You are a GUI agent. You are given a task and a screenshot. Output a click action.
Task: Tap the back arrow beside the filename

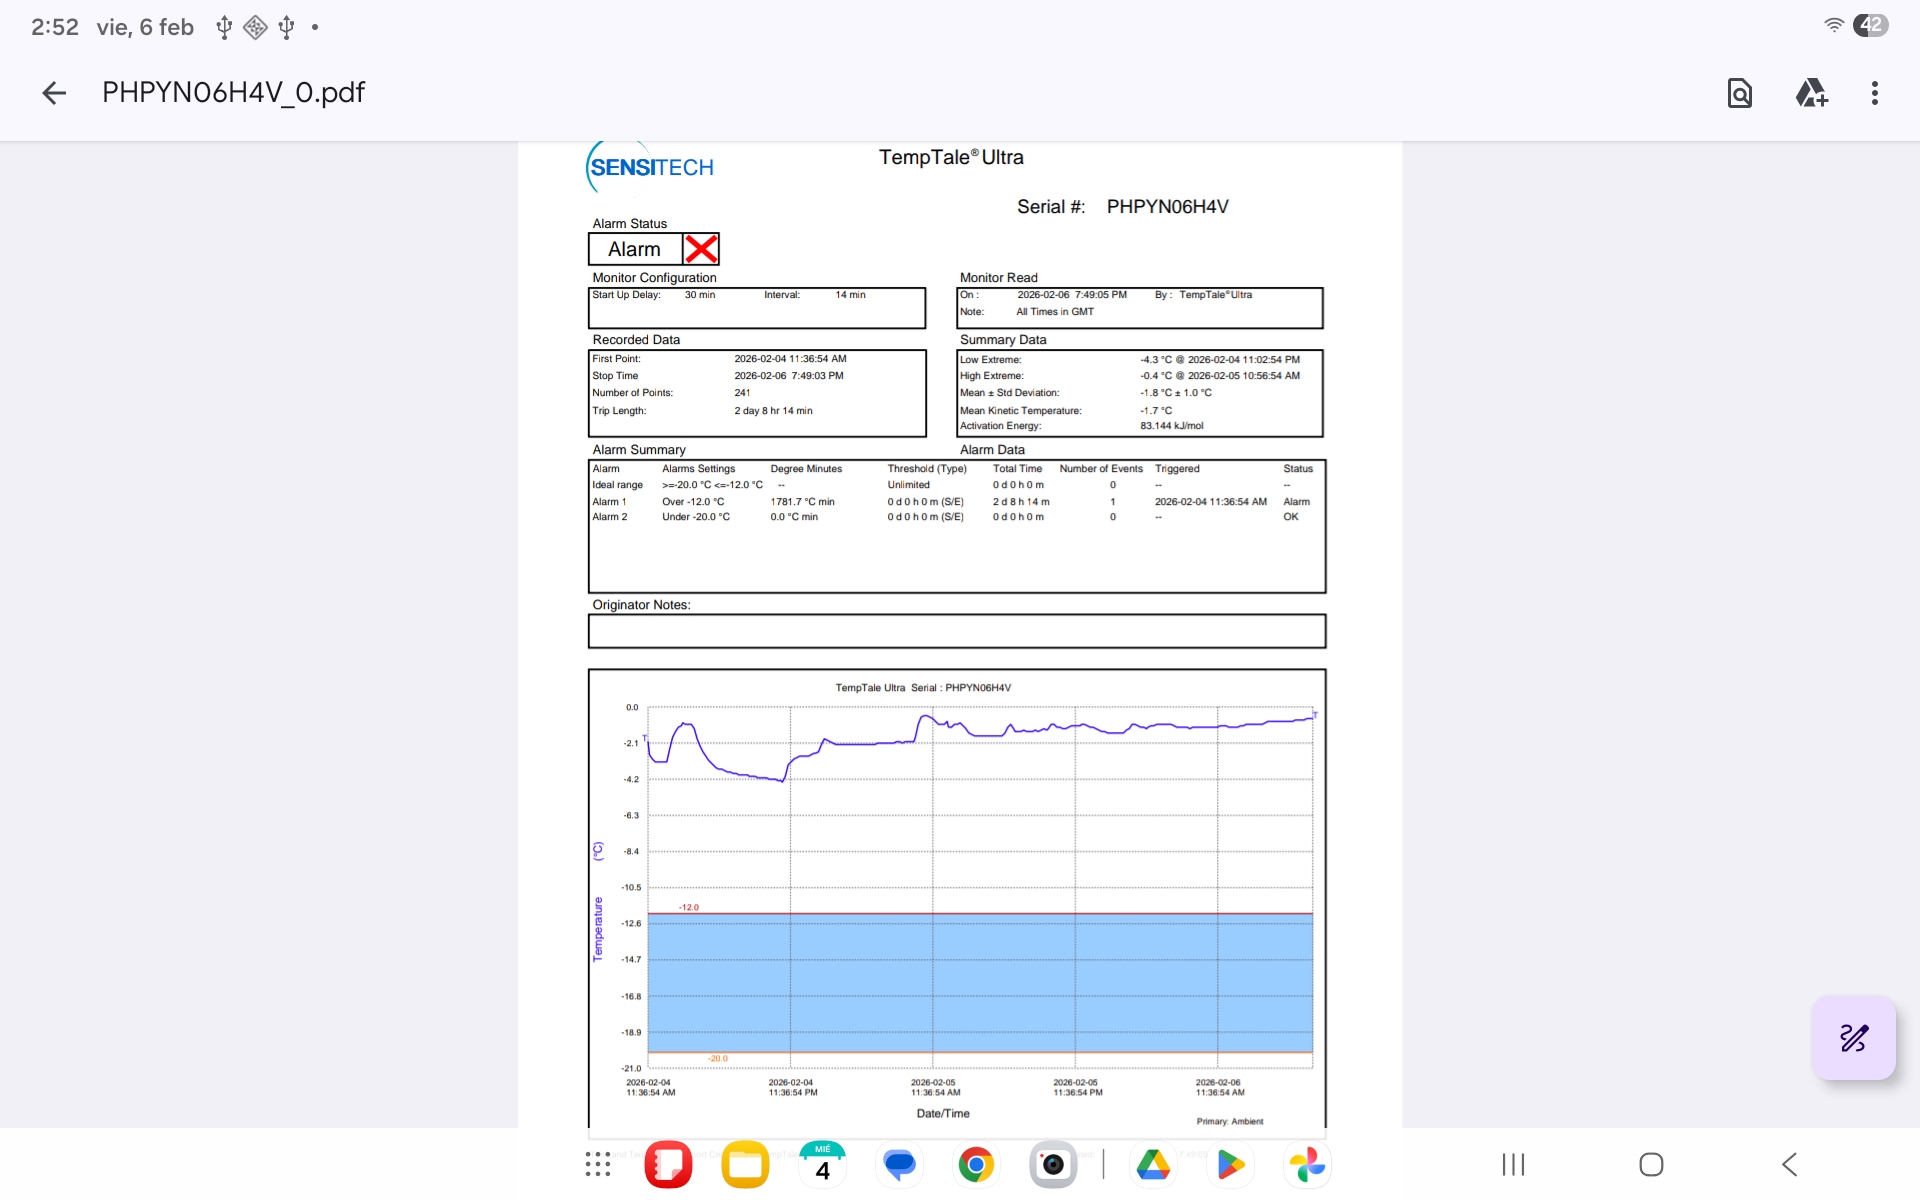pyautogui.click(x=54, y=93)
